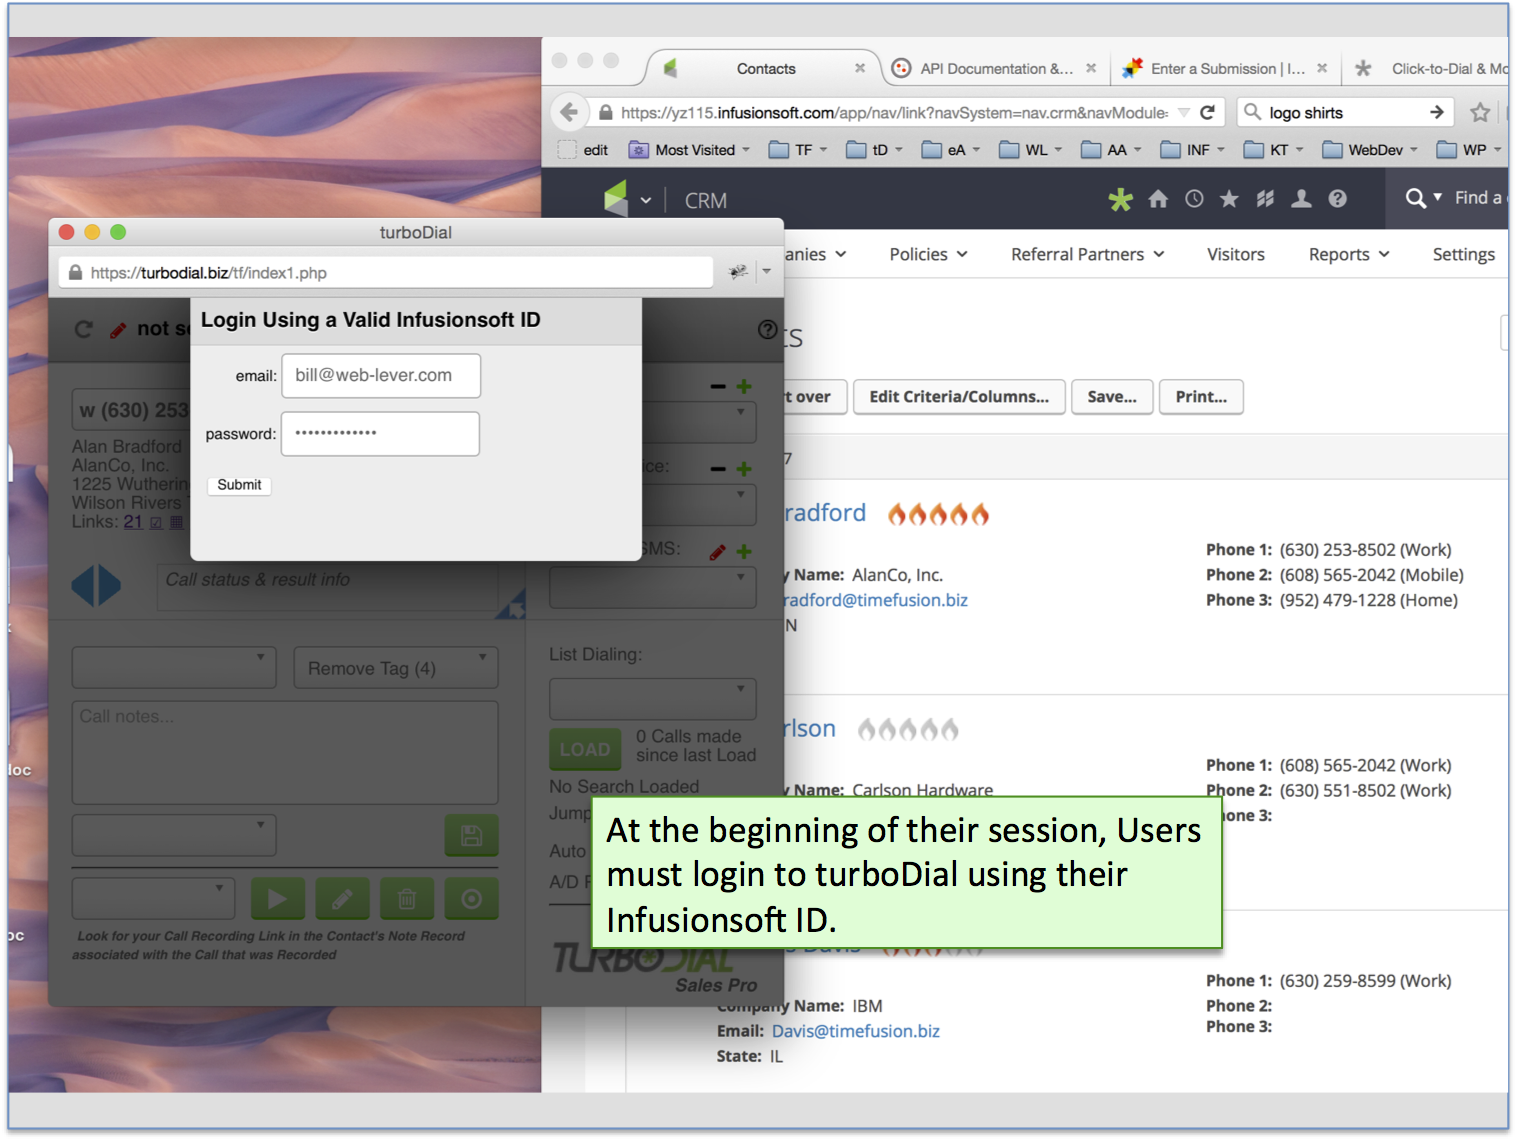The height and width of the screenshot is (1141, 1516).
Task: Switch to API Documentation tab
Action: 996,68
